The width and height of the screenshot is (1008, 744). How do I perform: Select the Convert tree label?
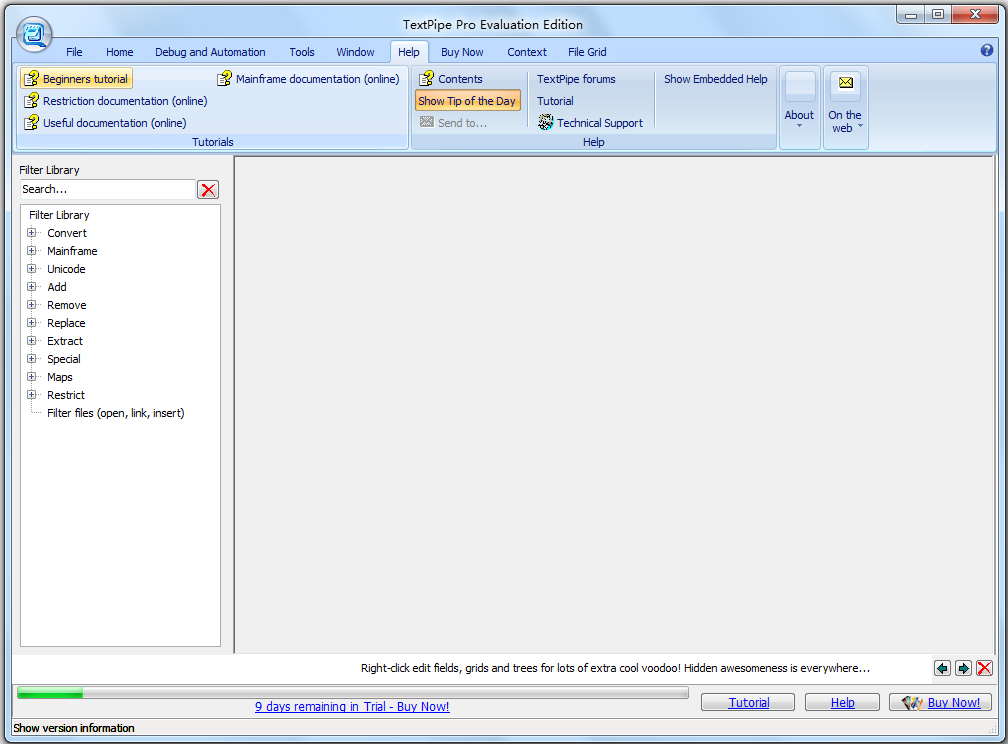click(x=67, y=233)
